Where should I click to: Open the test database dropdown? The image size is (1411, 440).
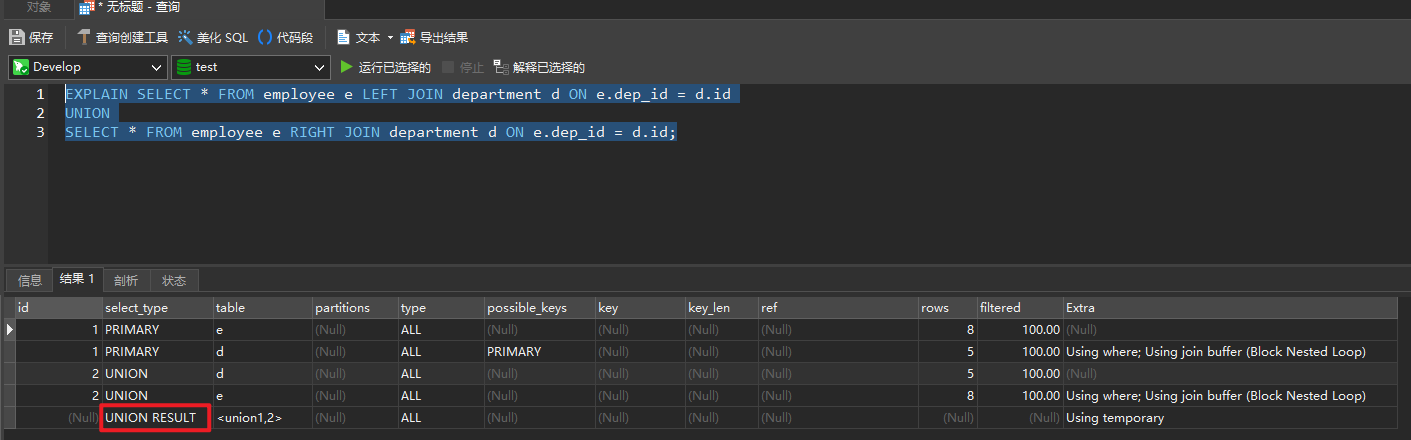tap(250, 68)
